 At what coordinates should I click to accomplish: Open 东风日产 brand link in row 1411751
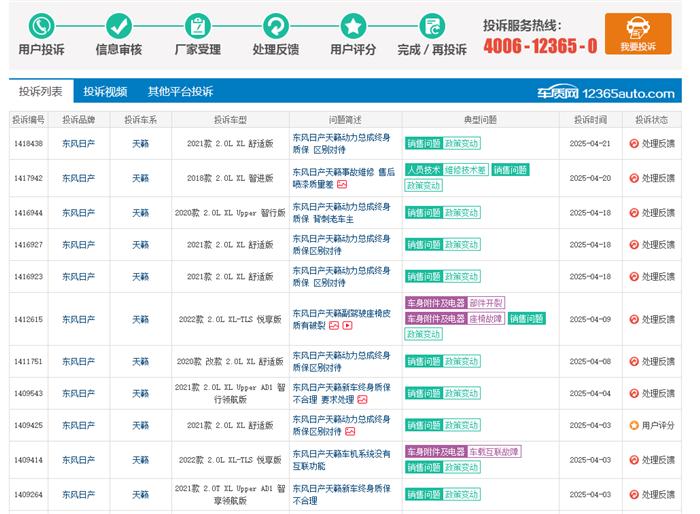click(x=79, y=361)
